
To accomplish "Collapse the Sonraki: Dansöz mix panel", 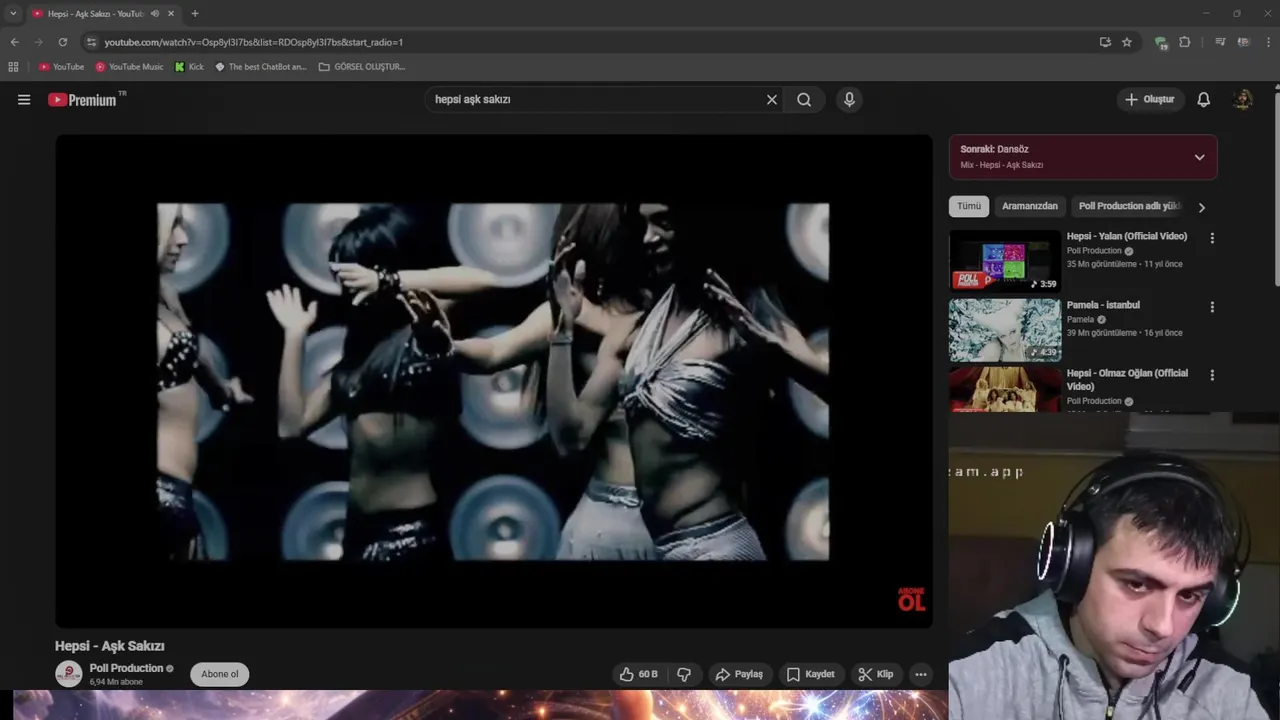I will pos(1199,157).
